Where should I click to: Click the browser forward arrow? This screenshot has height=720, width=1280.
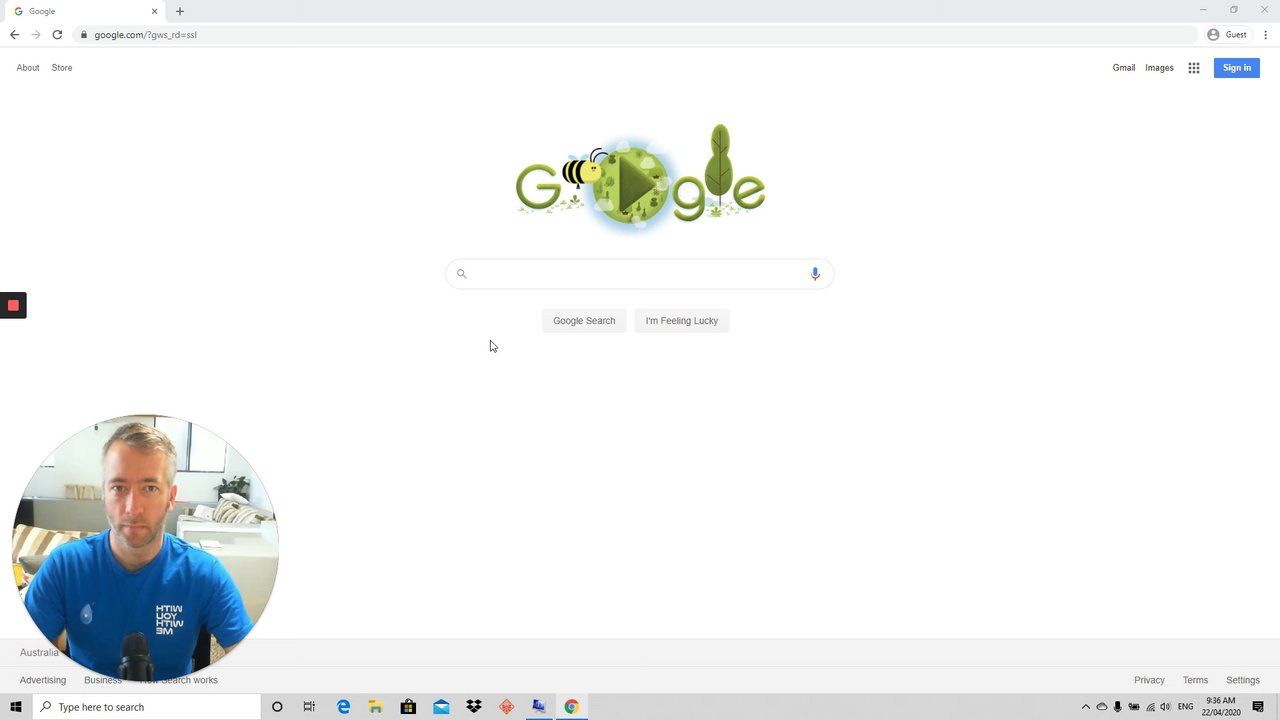(36, 35)
